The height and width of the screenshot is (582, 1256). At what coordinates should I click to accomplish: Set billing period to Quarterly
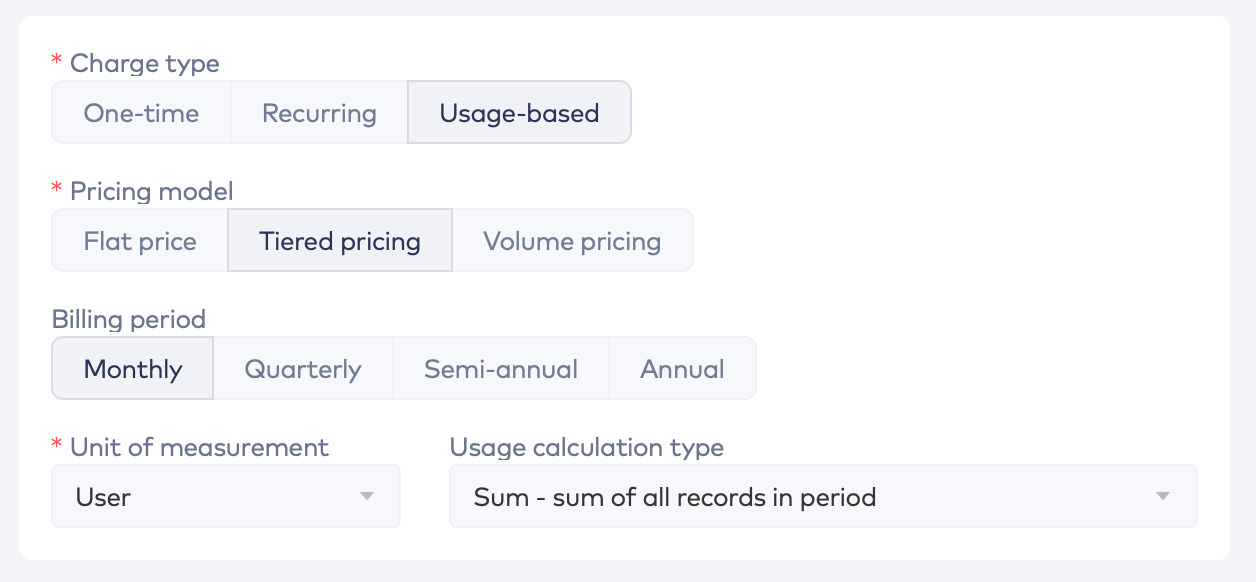302,368
